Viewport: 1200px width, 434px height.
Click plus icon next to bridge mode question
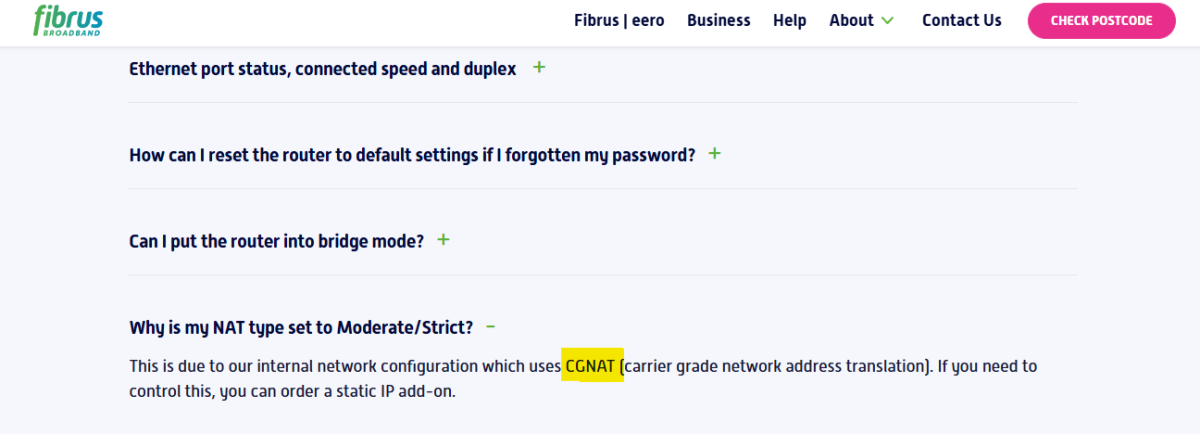[443, 240]
